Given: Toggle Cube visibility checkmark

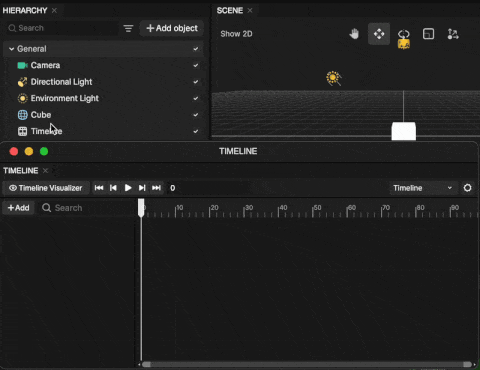Looking at the screenshot, I should 196,115.
